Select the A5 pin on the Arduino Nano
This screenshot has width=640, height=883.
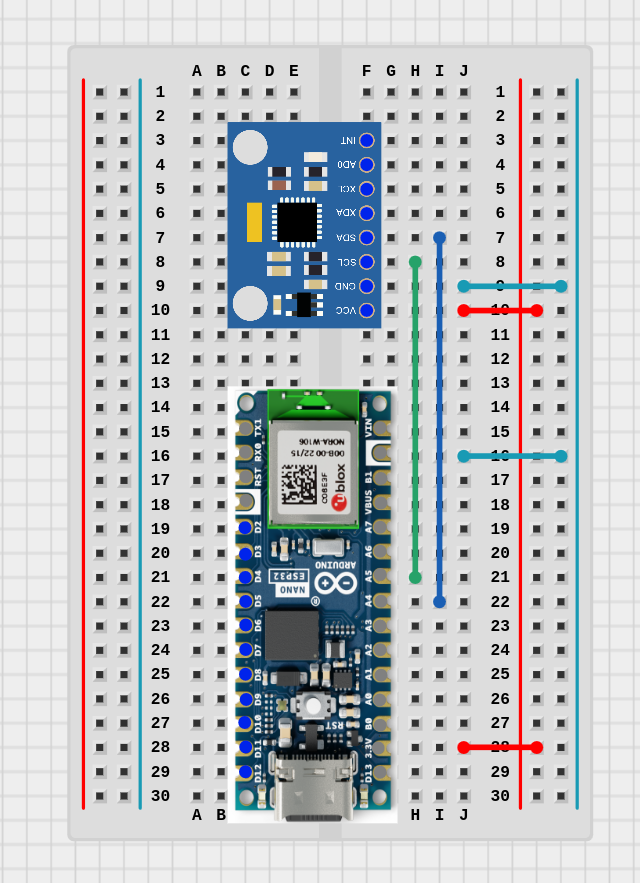[x=381, y=576]
